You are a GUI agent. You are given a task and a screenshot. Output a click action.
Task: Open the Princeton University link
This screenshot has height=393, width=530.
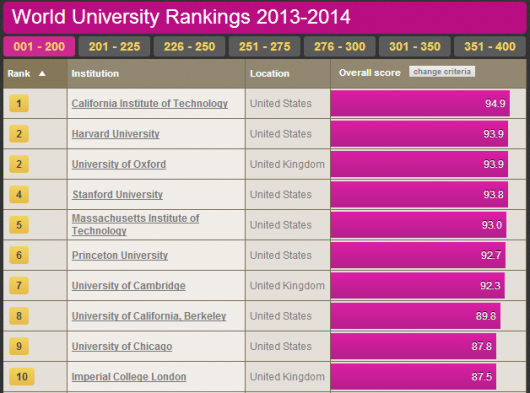point(120,255)
